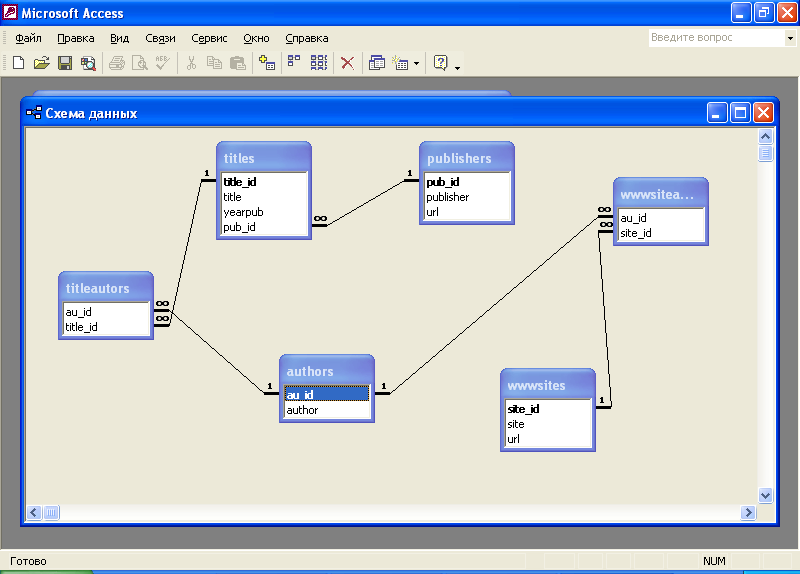The image size is (800, 574).
Task: Open the Правка menu
Action: click(x=76, y=38)
